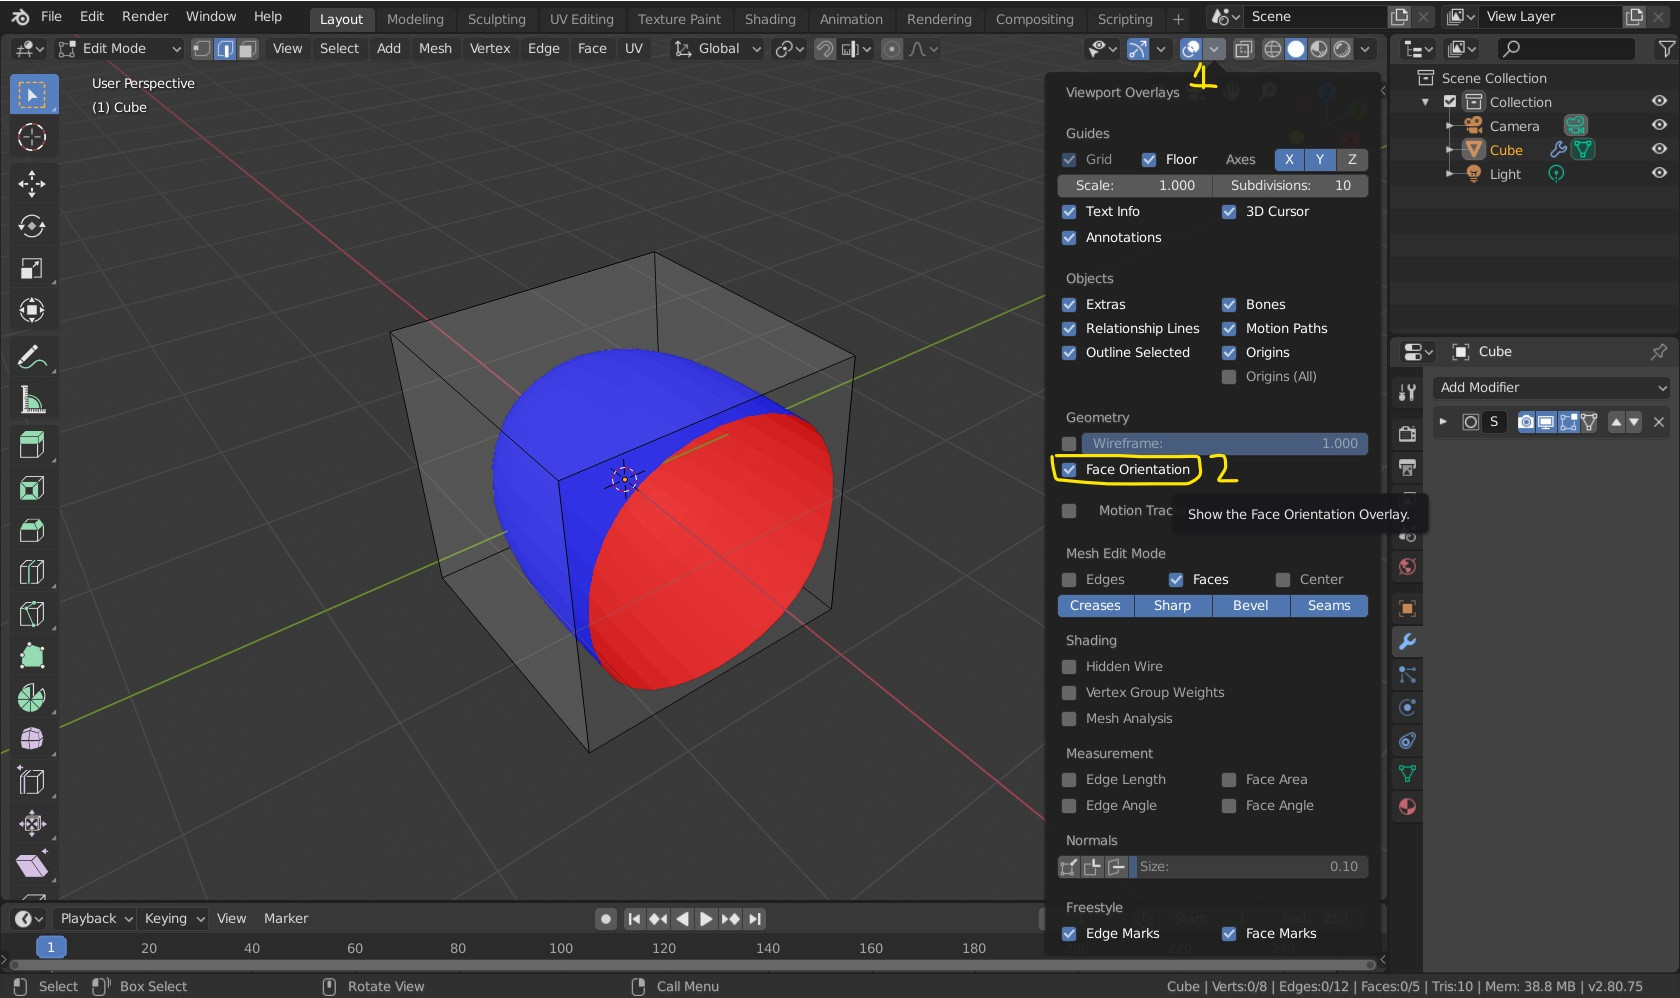1680x998 pixels.
Task: Click the play animation button
Action: pyautogui.click(x=706, y=919)
